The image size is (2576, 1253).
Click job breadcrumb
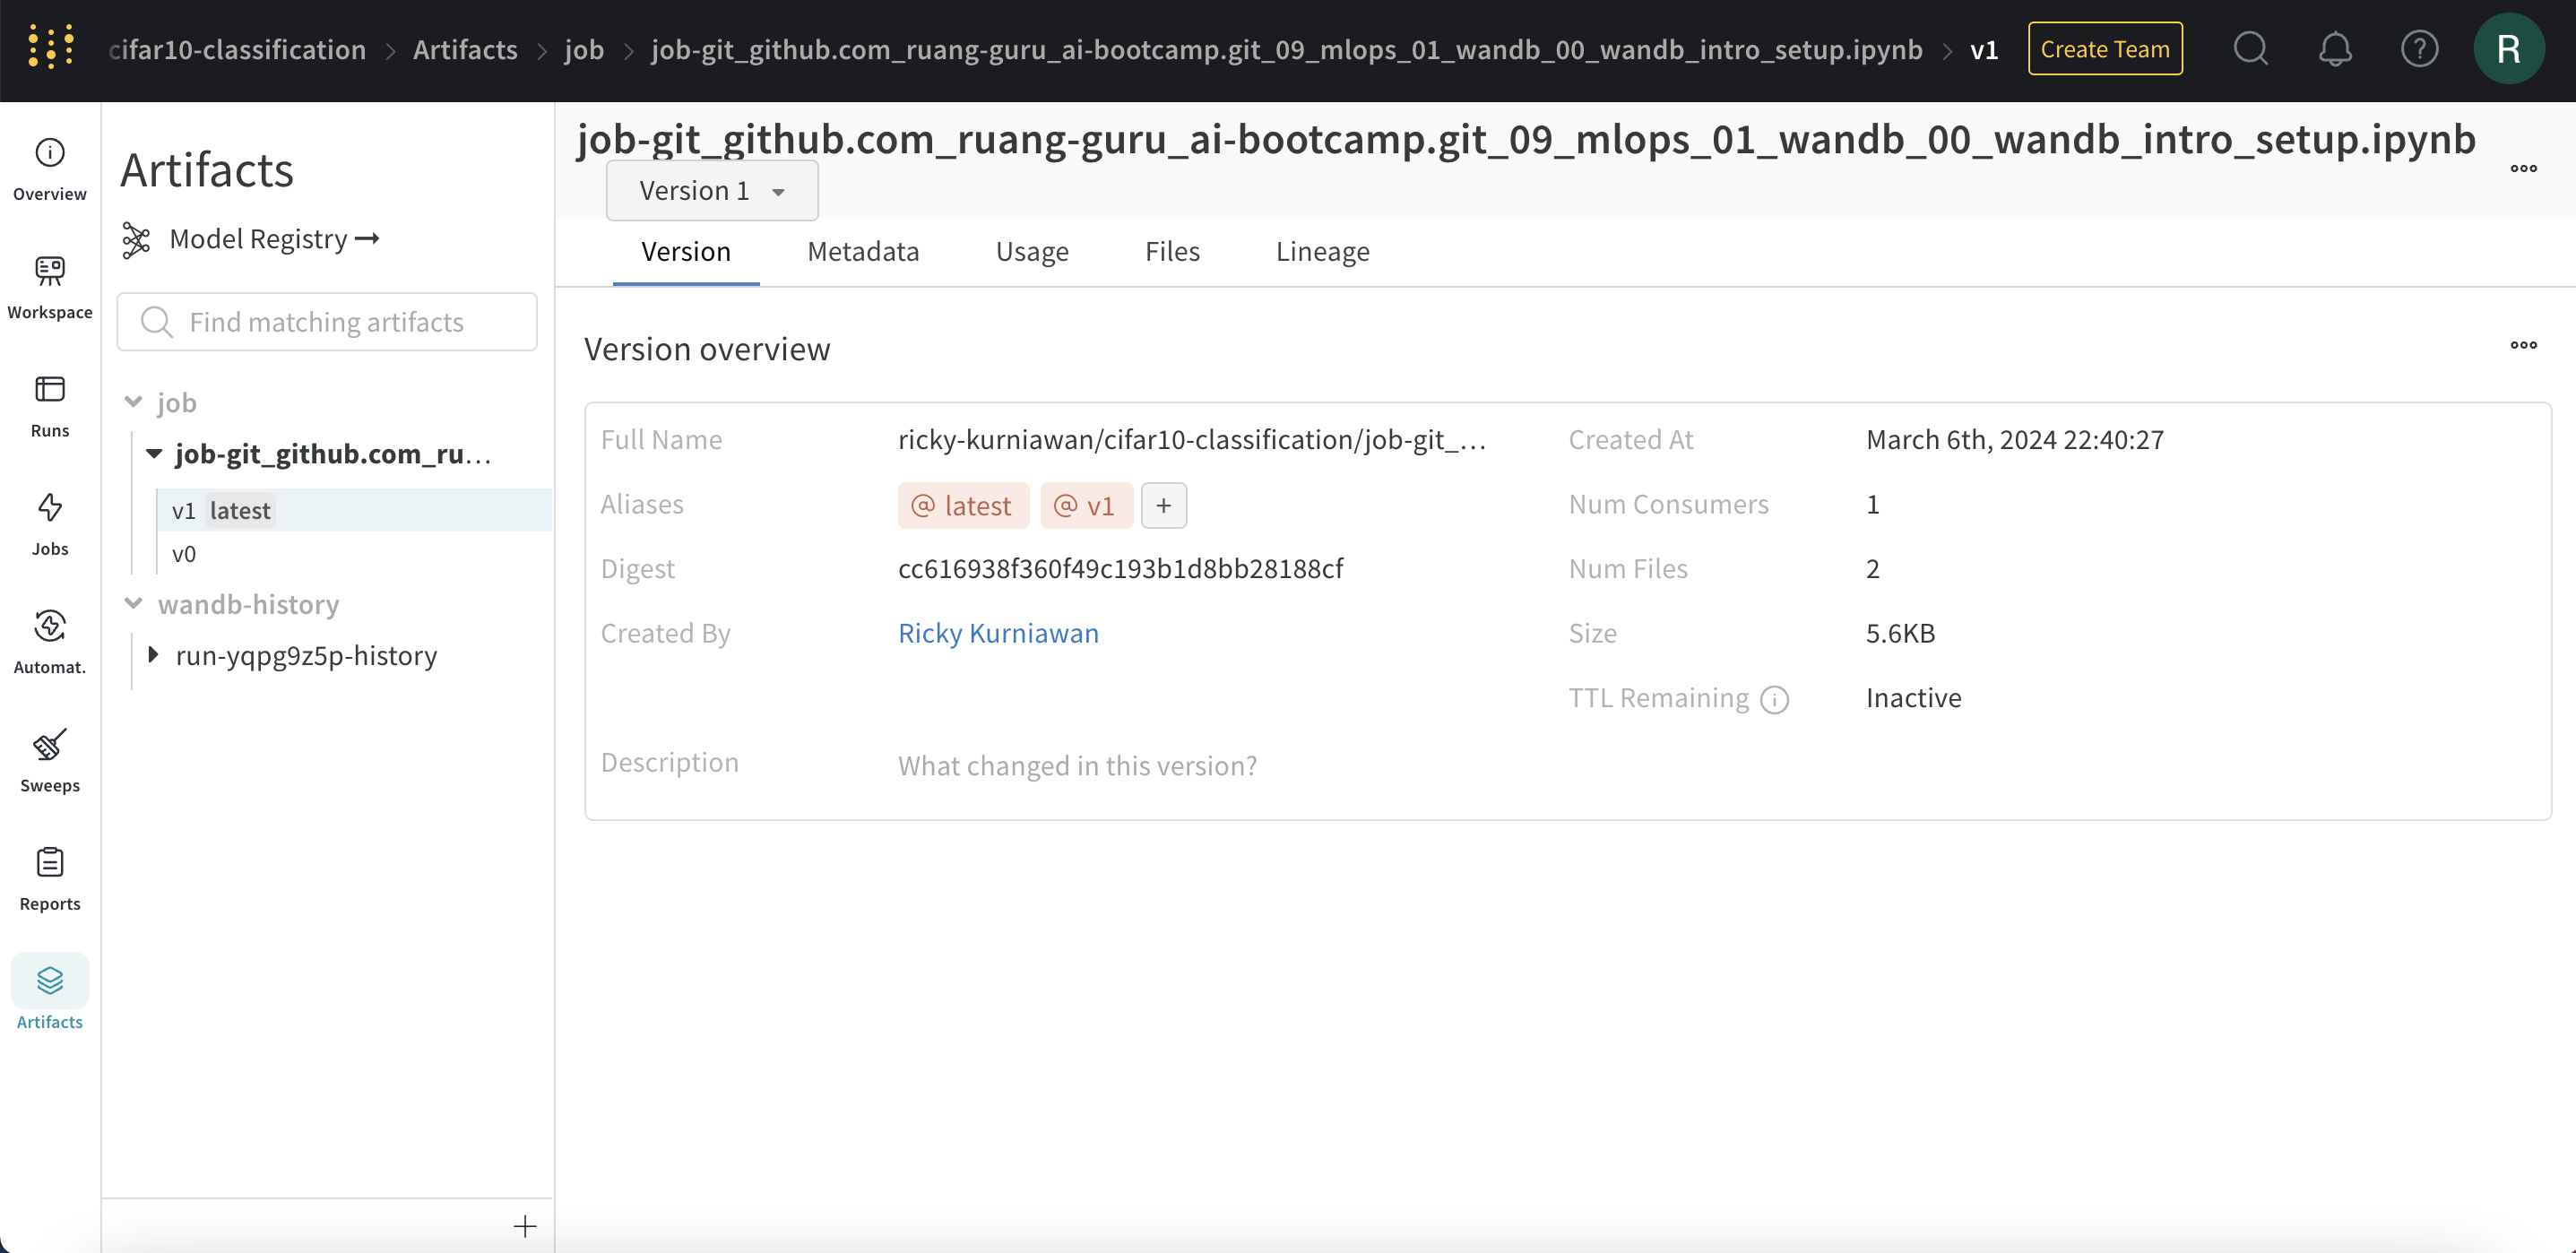tap(584, 49)
